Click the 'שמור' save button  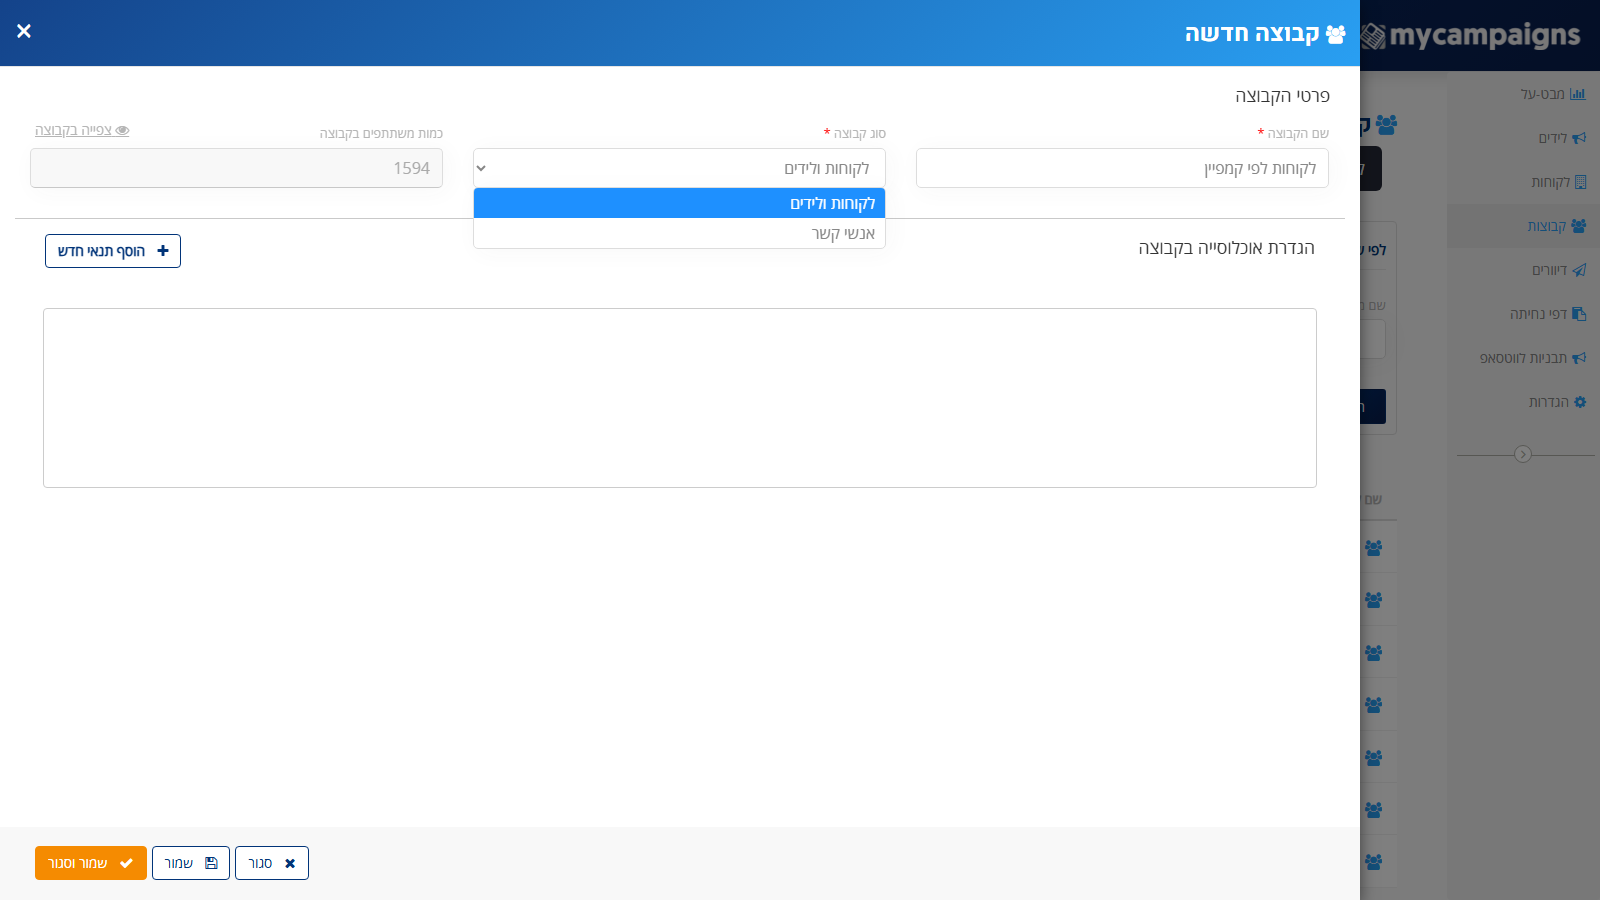(191, 863)
